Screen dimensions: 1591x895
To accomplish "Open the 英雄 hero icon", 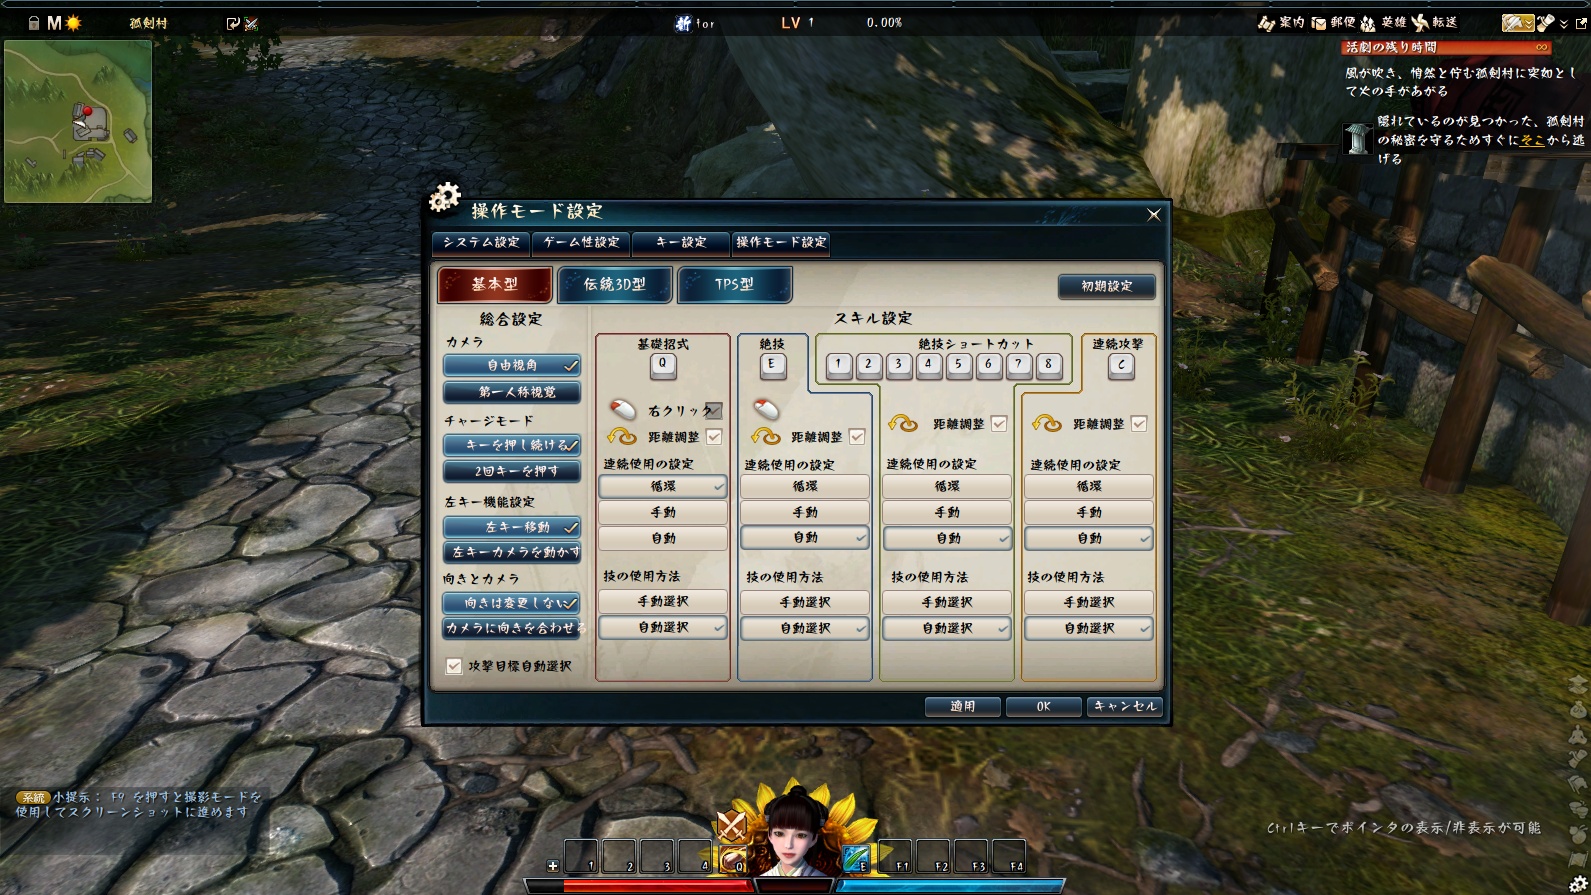I will coord(1367,22).
